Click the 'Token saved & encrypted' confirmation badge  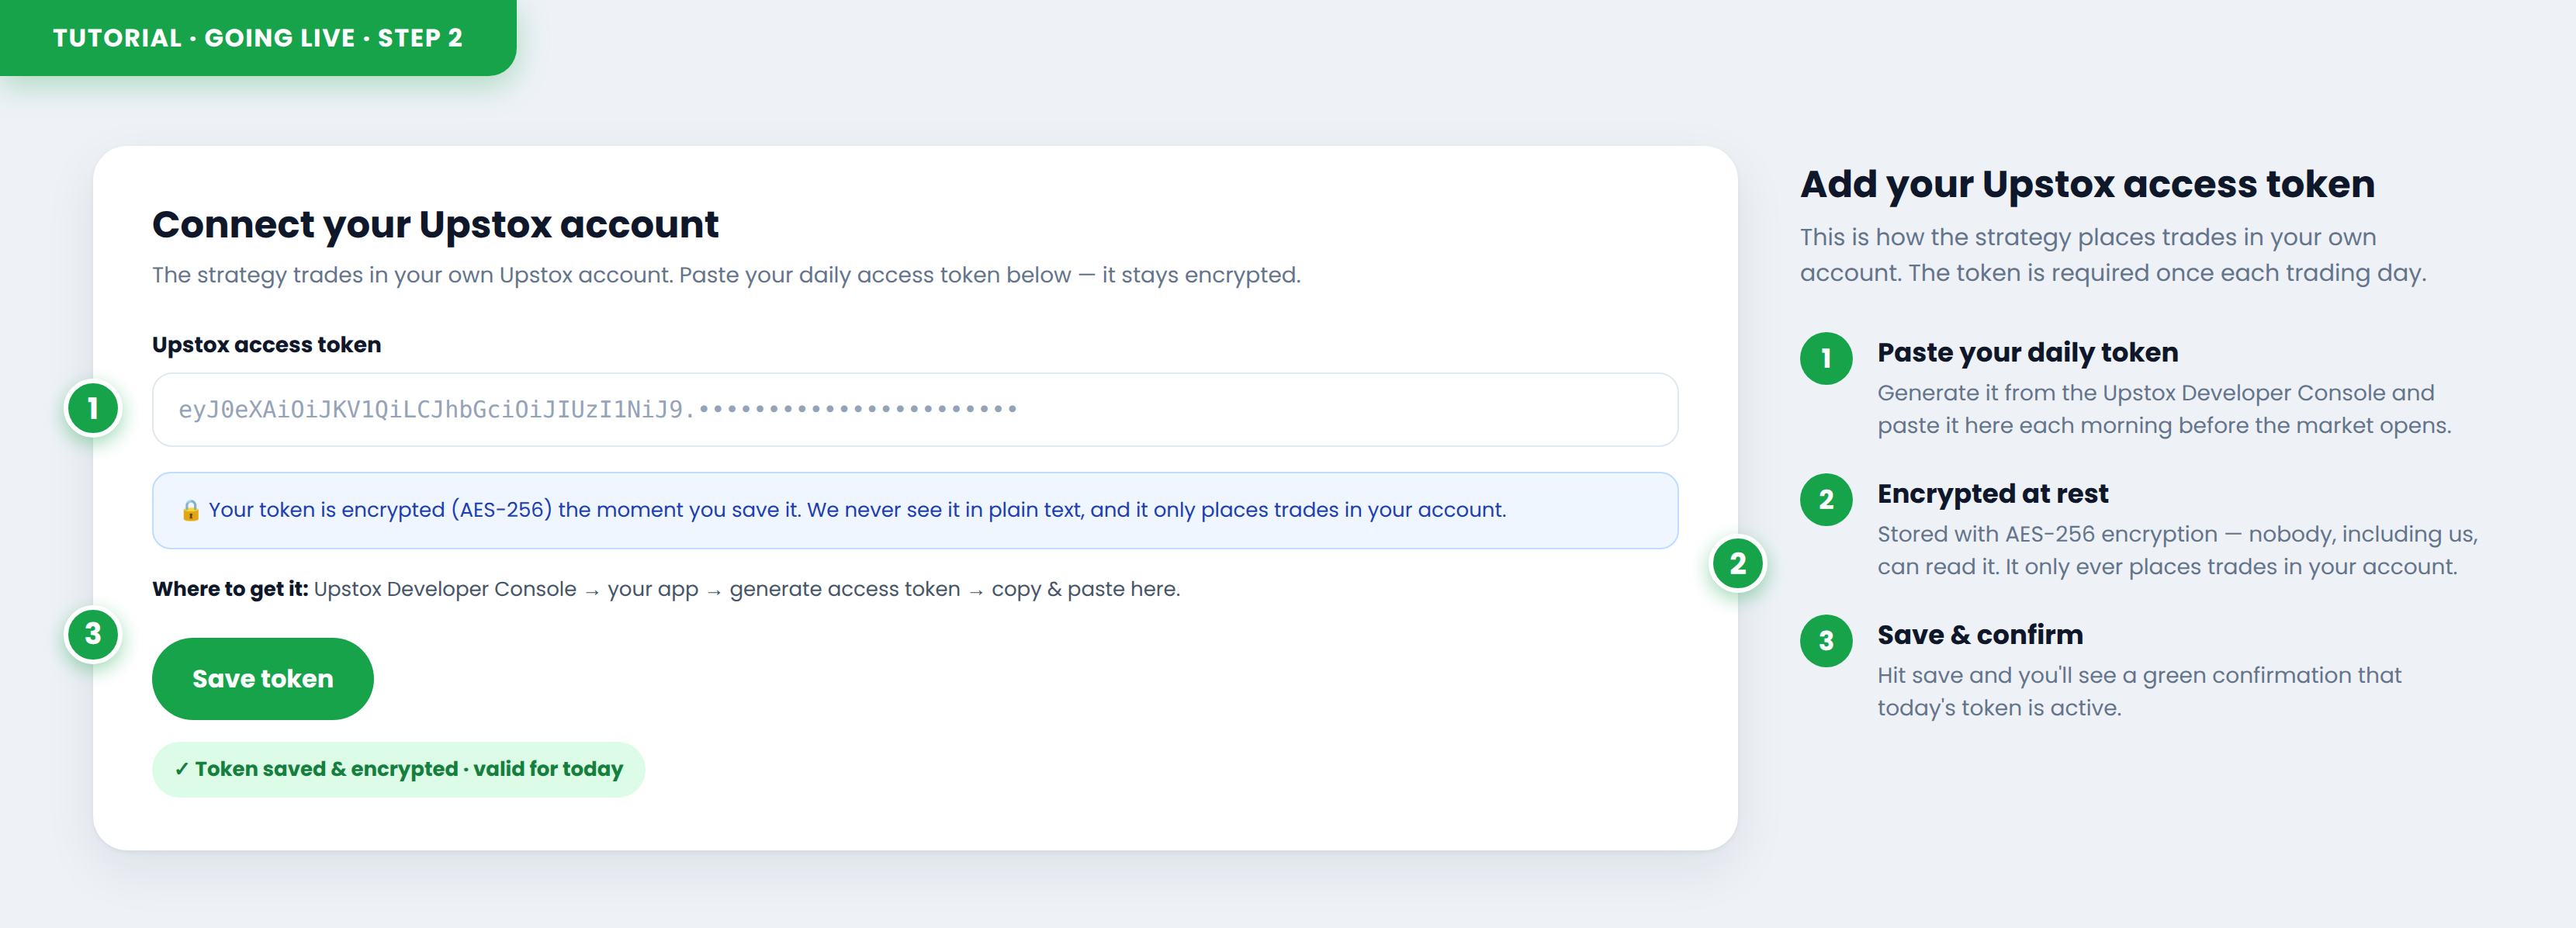point(398,769)
